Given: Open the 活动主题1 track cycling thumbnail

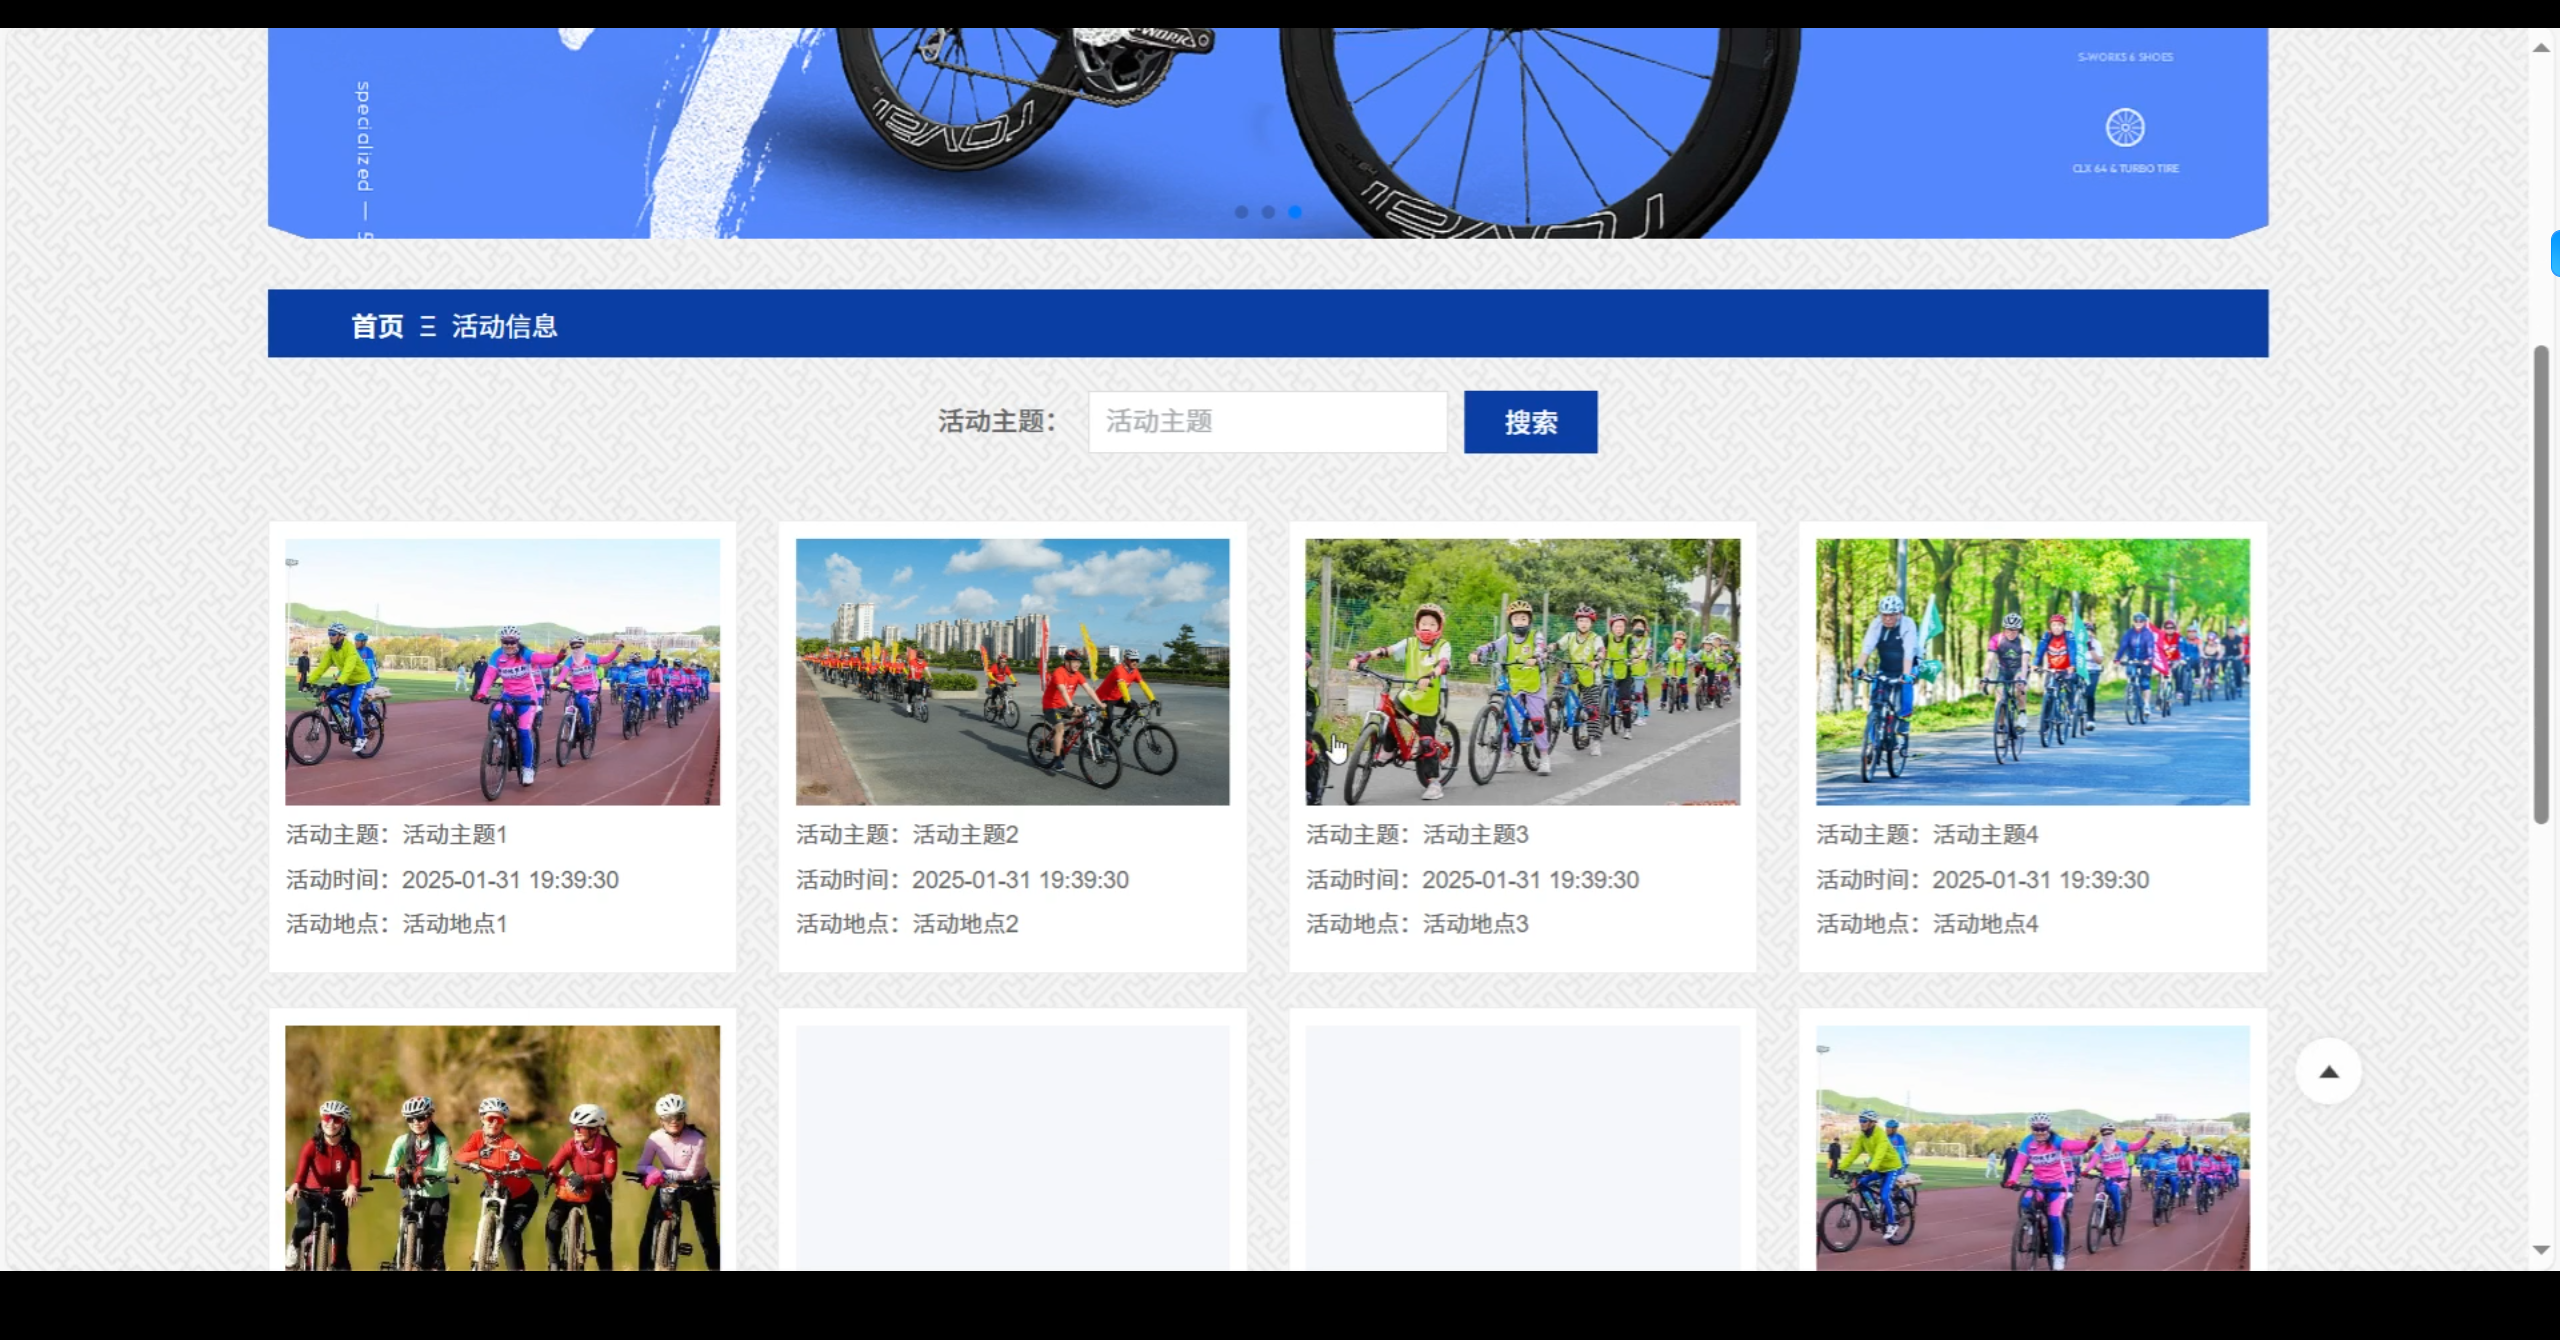Looking at the screenshot, I should [502, 671].
